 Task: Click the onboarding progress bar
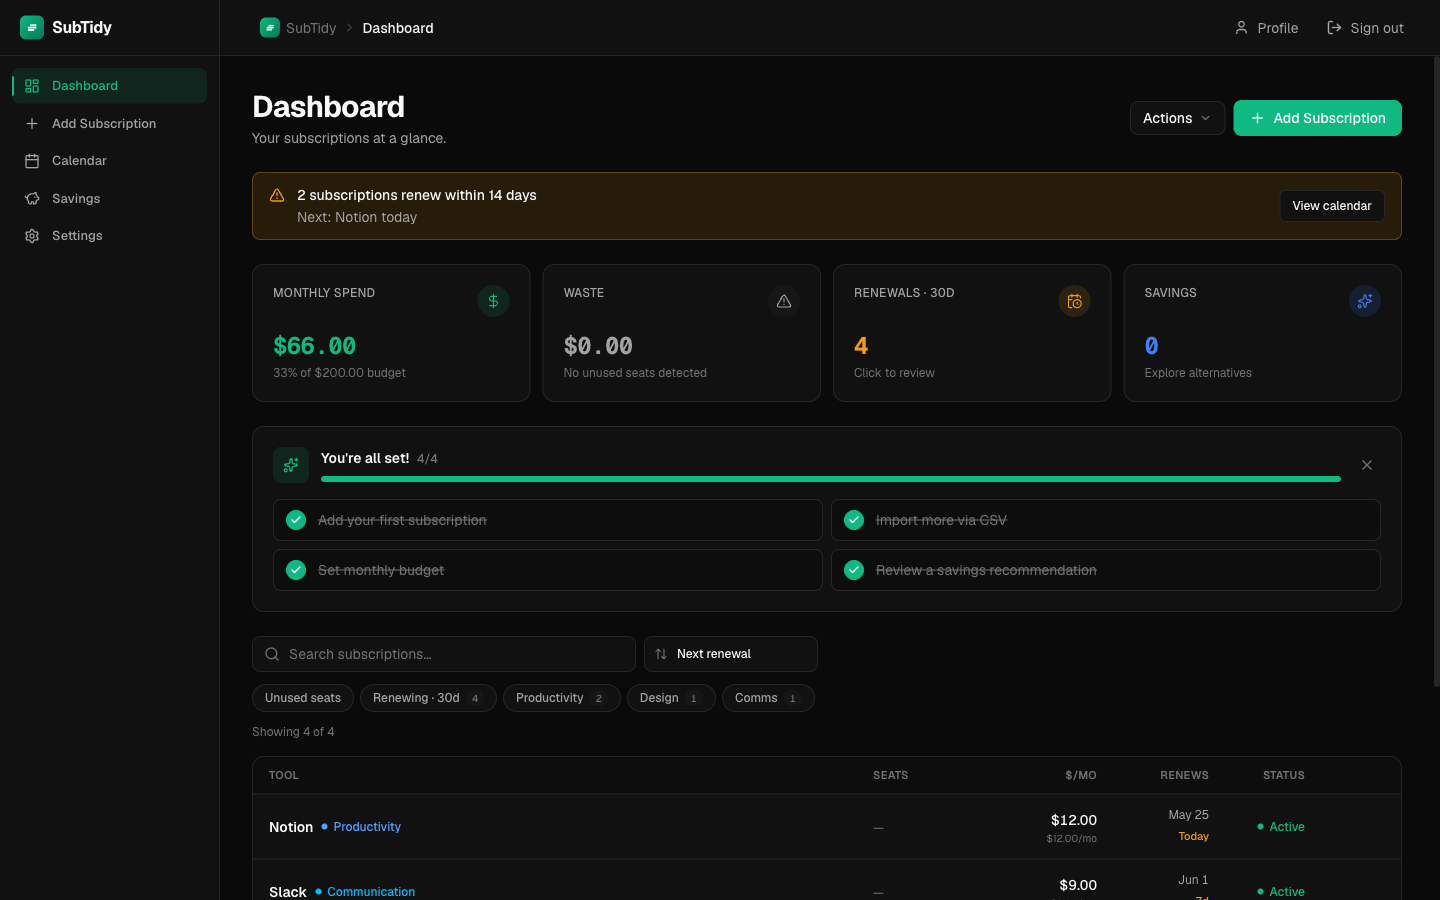coord(830,479)
